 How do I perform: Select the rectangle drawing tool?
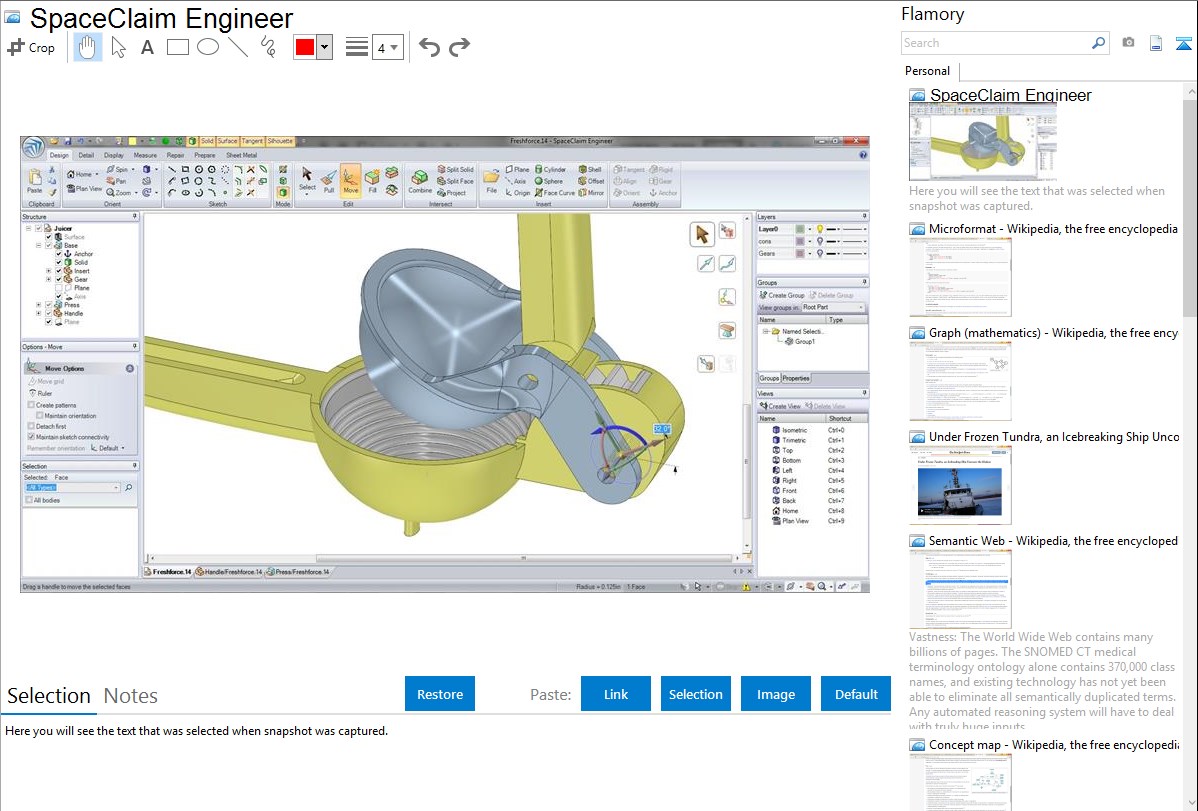[177, 47]
